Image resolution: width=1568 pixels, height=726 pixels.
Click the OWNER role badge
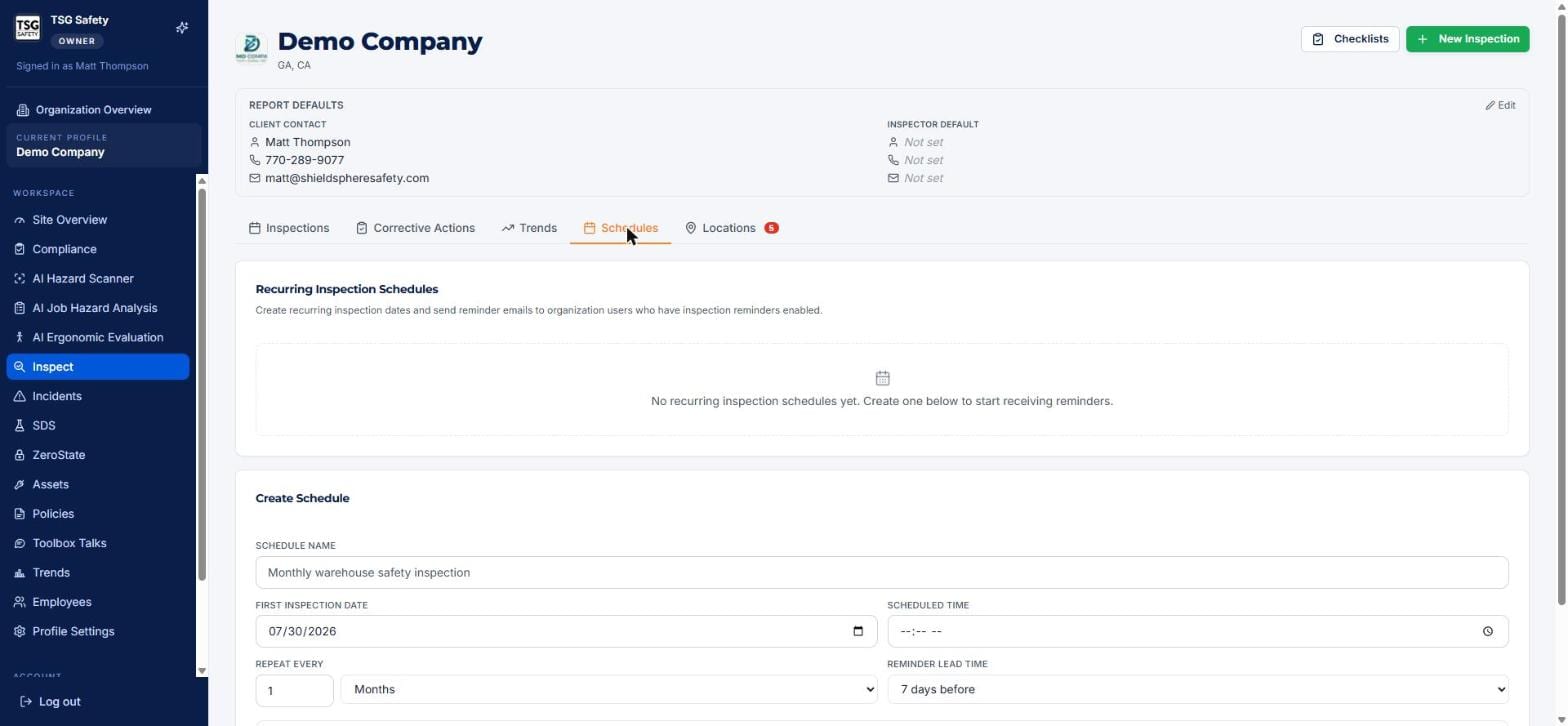tap(77, 41)
